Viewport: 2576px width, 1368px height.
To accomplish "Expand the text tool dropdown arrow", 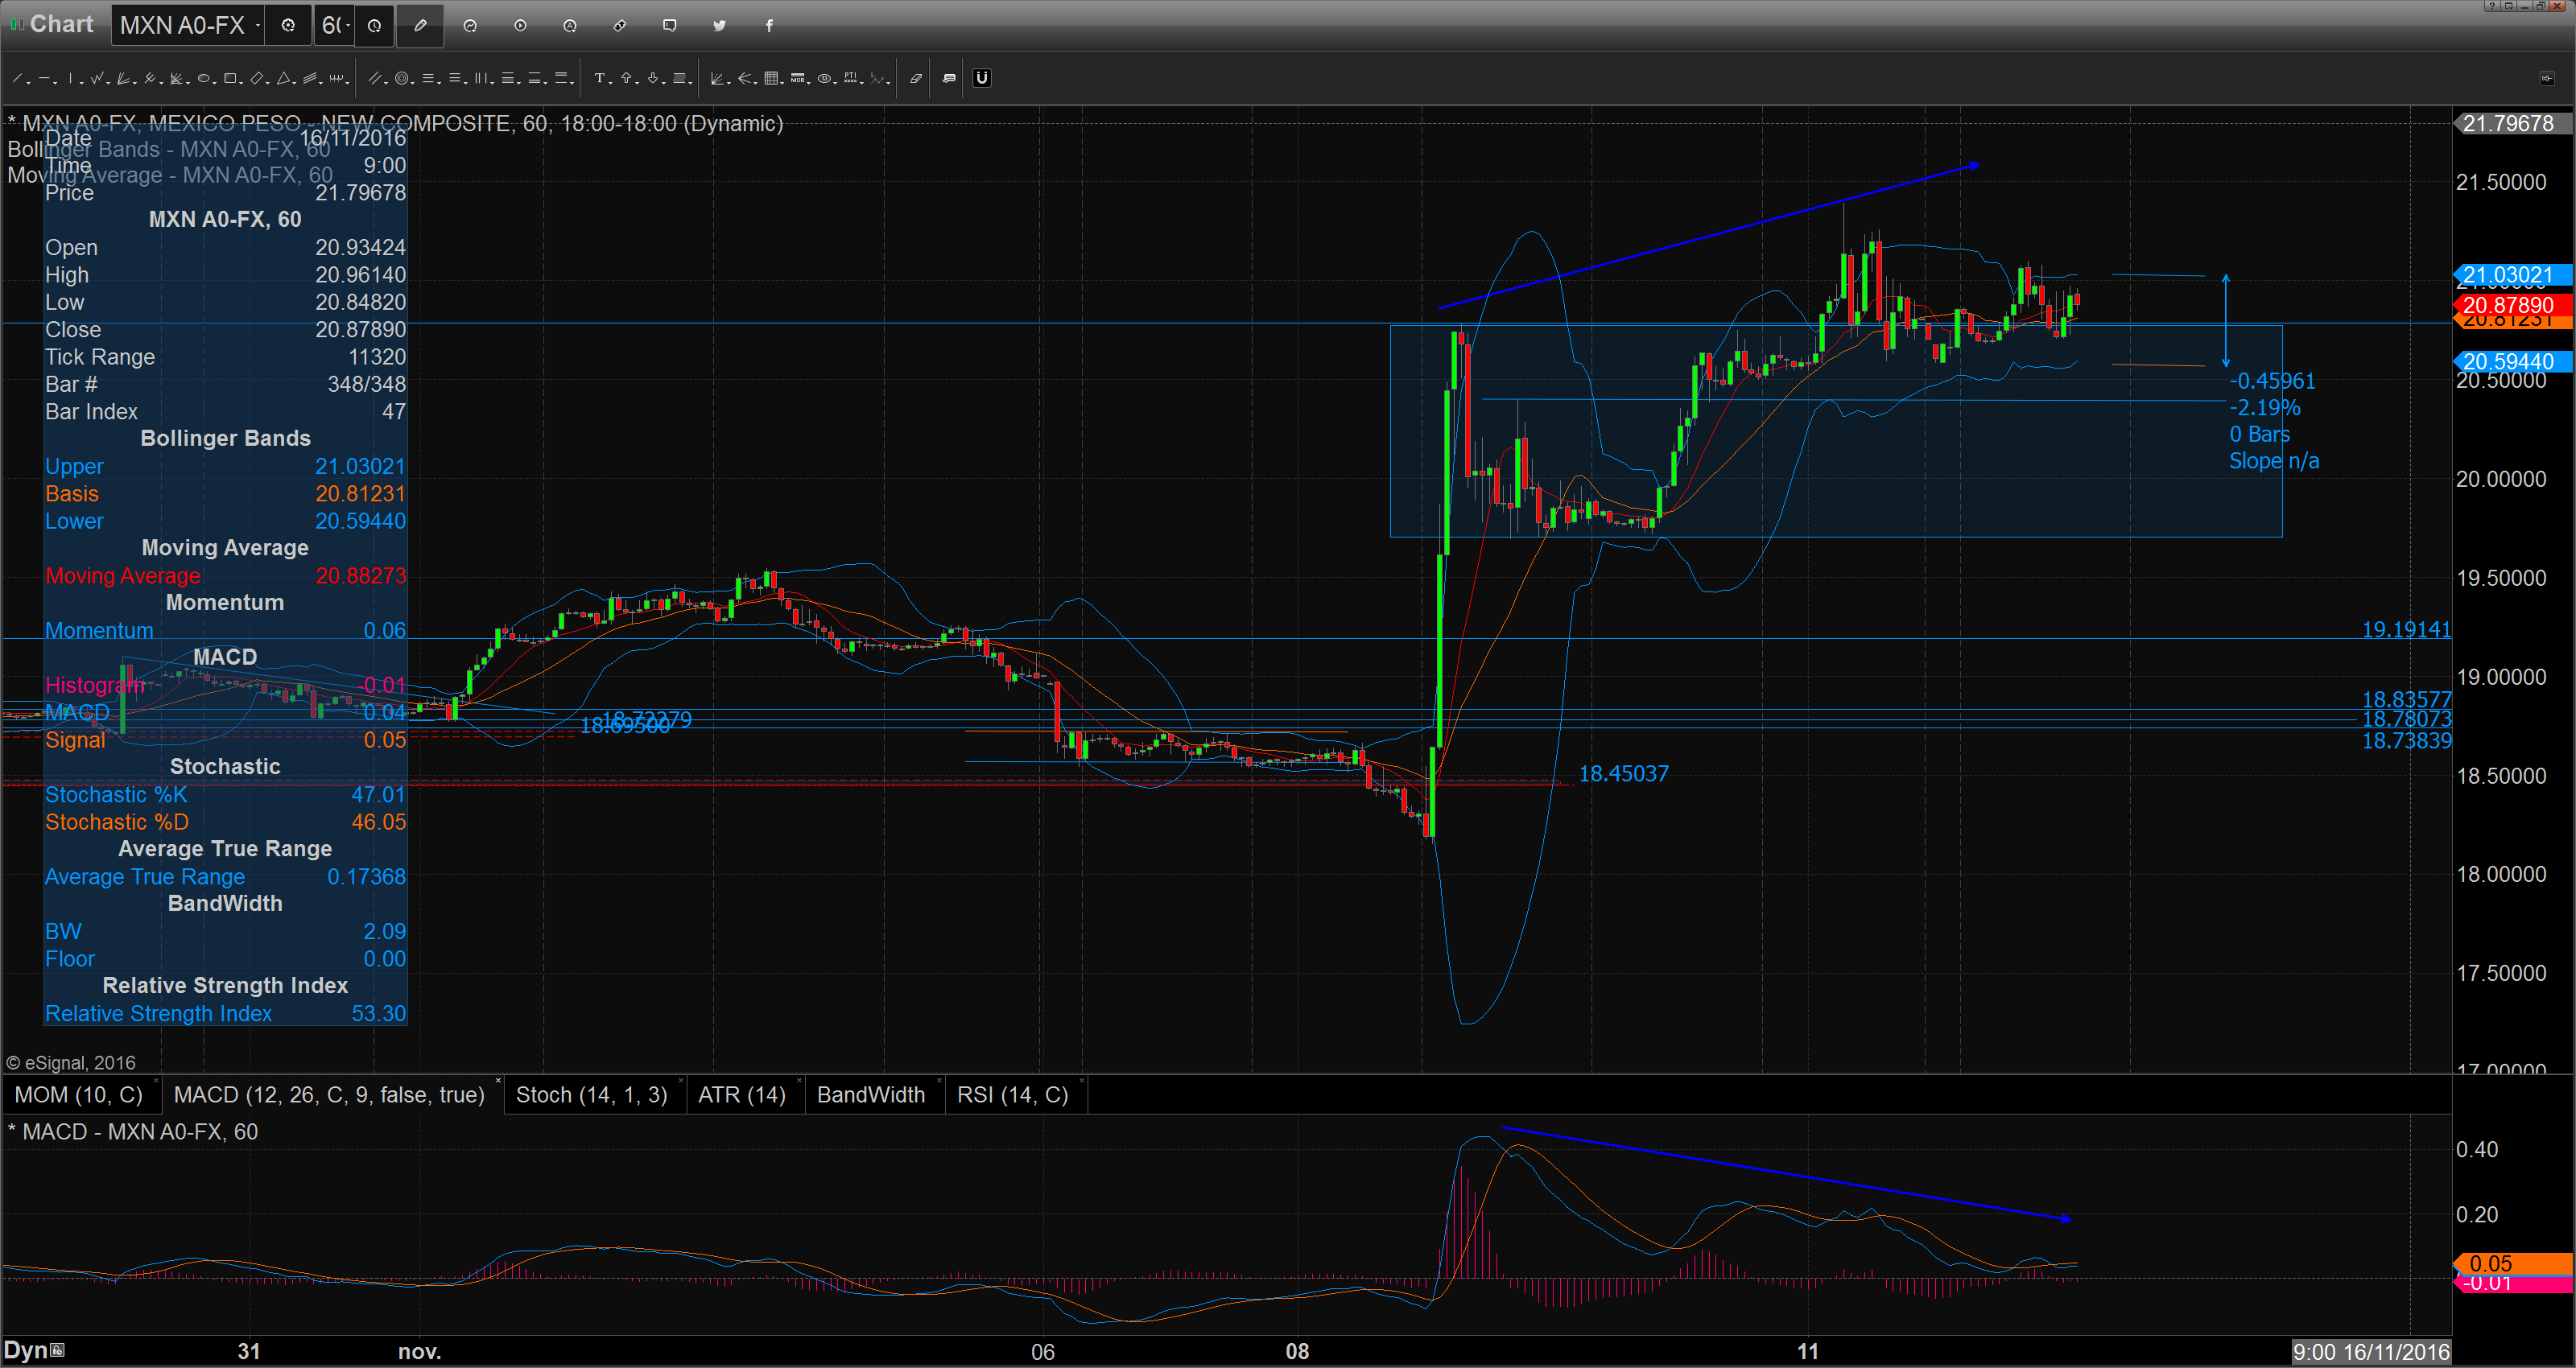I will pyautogui.click(x=611, y=83).
